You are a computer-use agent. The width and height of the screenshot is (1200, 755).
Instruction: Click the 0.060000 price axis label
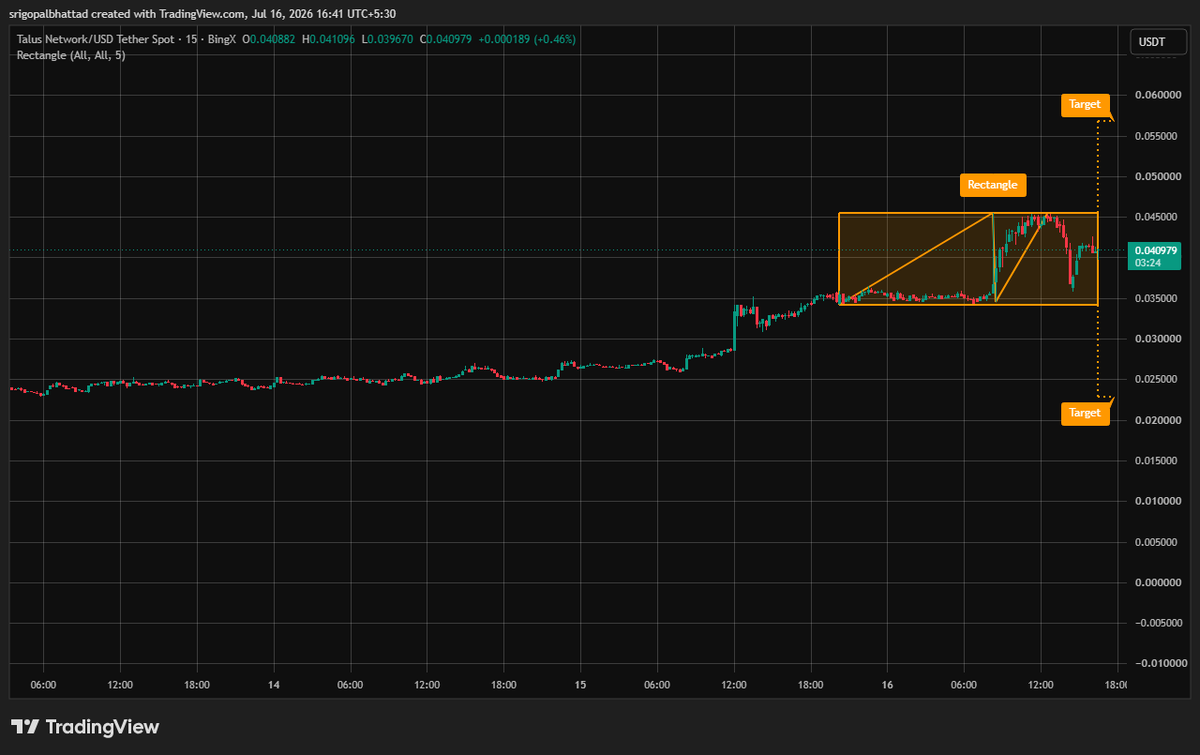pyautogui.click(x=1157, y=96)
